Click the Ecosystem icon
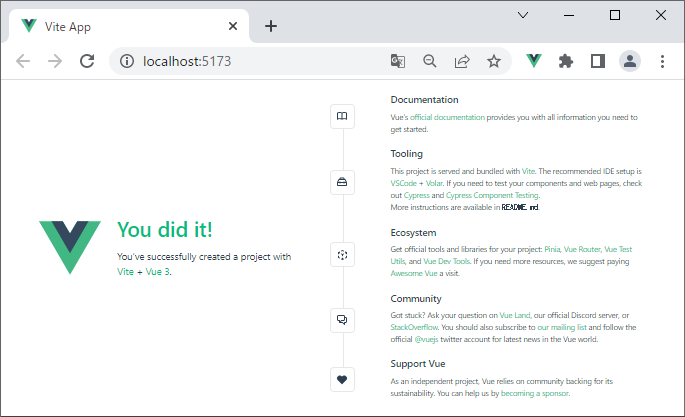Image resolution: width=685 pixels, height=417 pixels. point(342,255)
